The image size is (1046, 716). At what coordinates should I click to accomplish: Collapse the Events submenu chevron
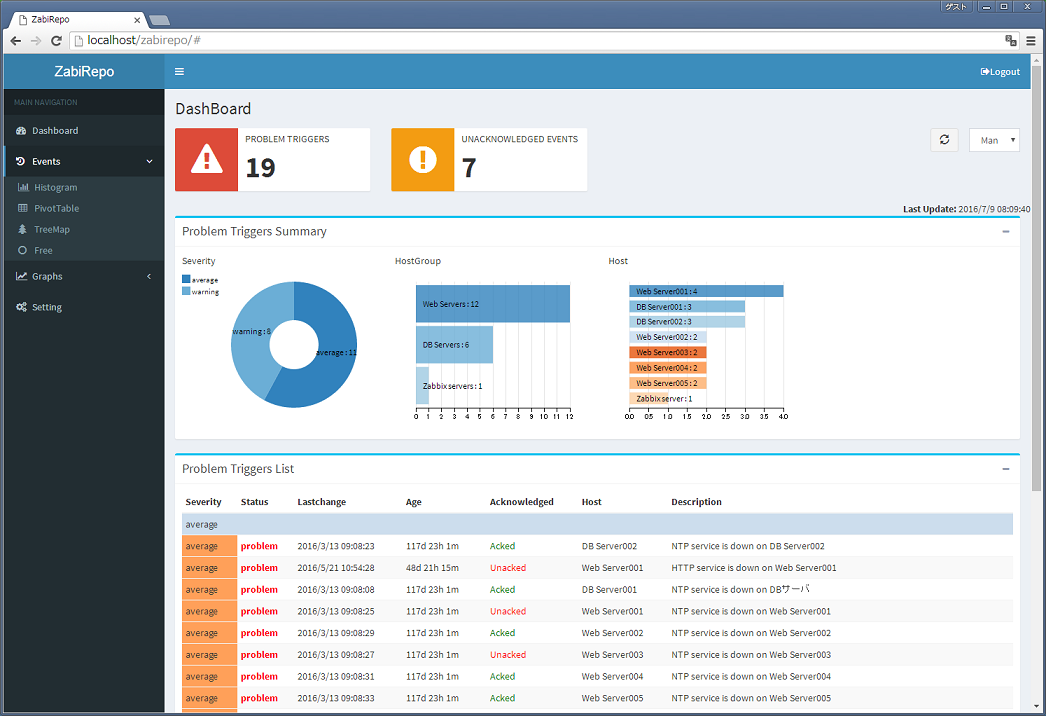[149, 161]
